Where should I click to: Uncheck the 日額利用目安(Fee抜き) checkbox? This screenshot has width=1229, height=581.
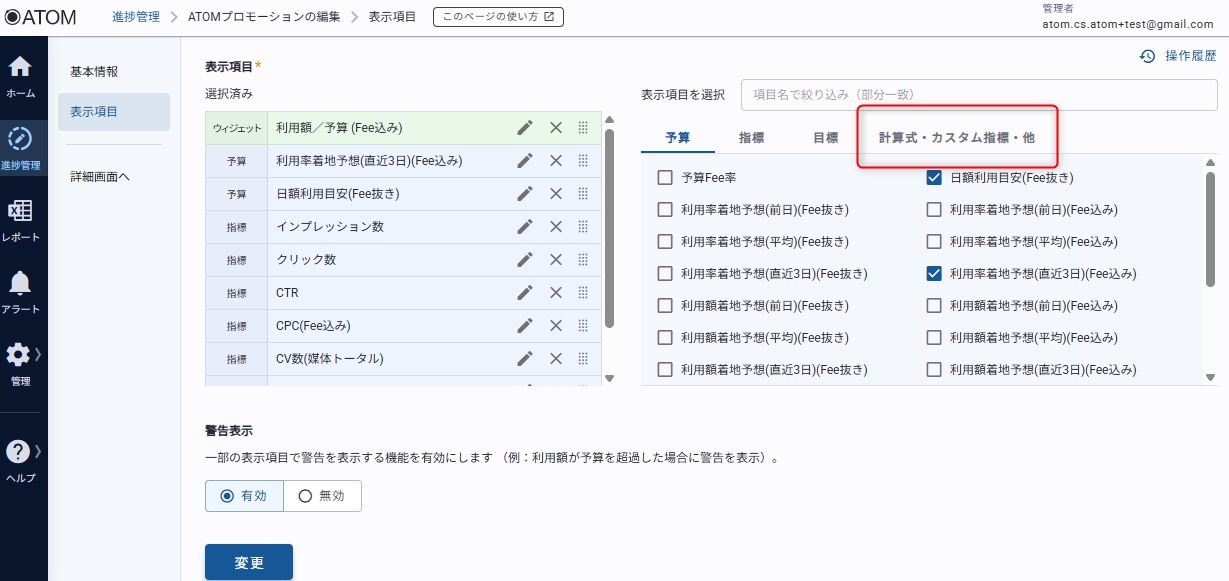pyautogui.click(x=934, y=178)
